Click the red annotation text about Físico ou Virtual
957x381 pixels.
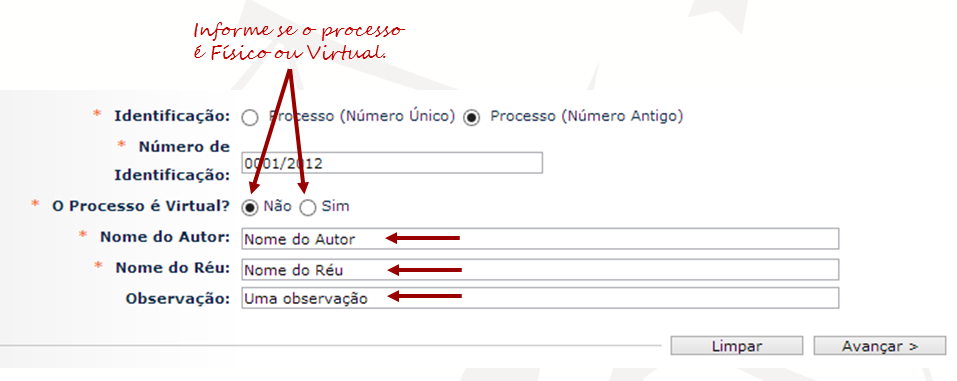[299, 42]
